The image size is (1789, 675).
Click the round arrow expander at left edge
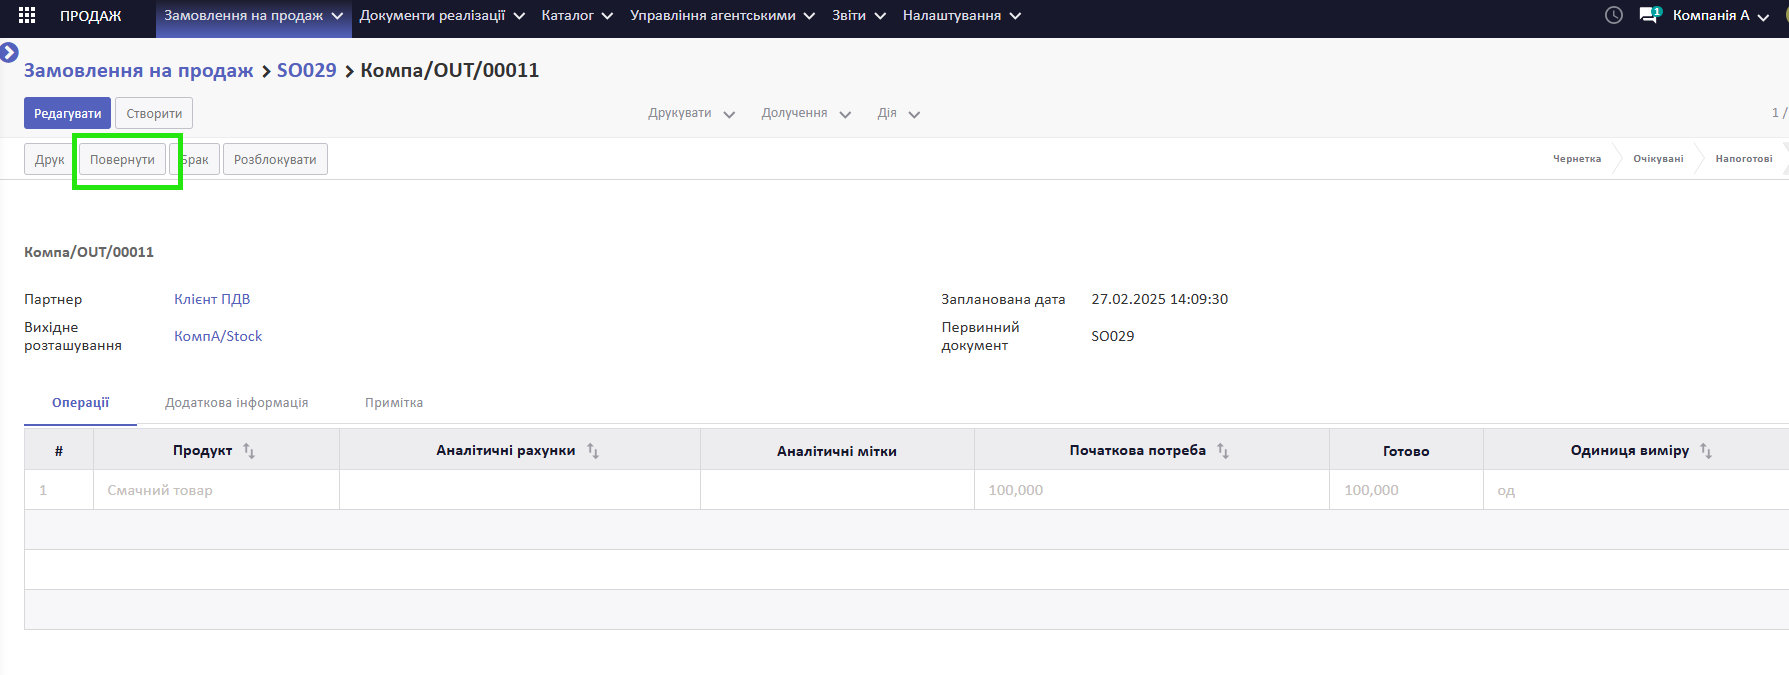coord(9,52)
